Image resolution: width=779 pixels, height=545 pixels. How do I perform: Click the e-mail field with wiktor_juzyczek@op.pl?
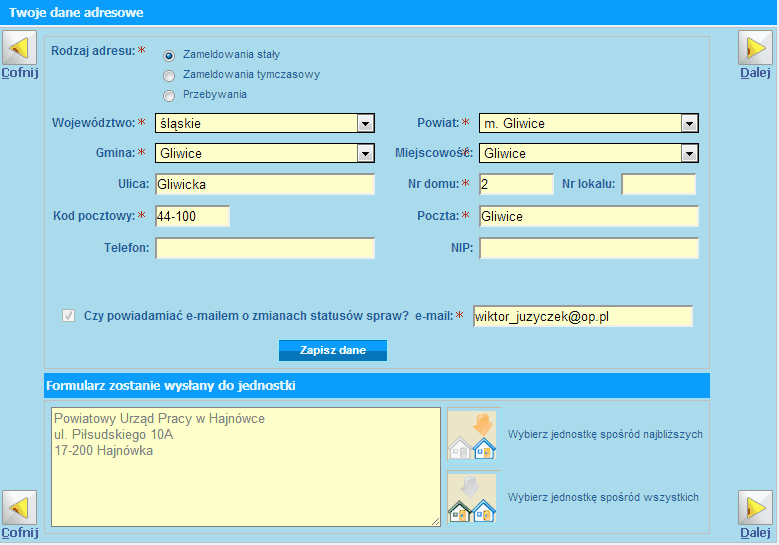pyautogui.click(x=583, y=316)
